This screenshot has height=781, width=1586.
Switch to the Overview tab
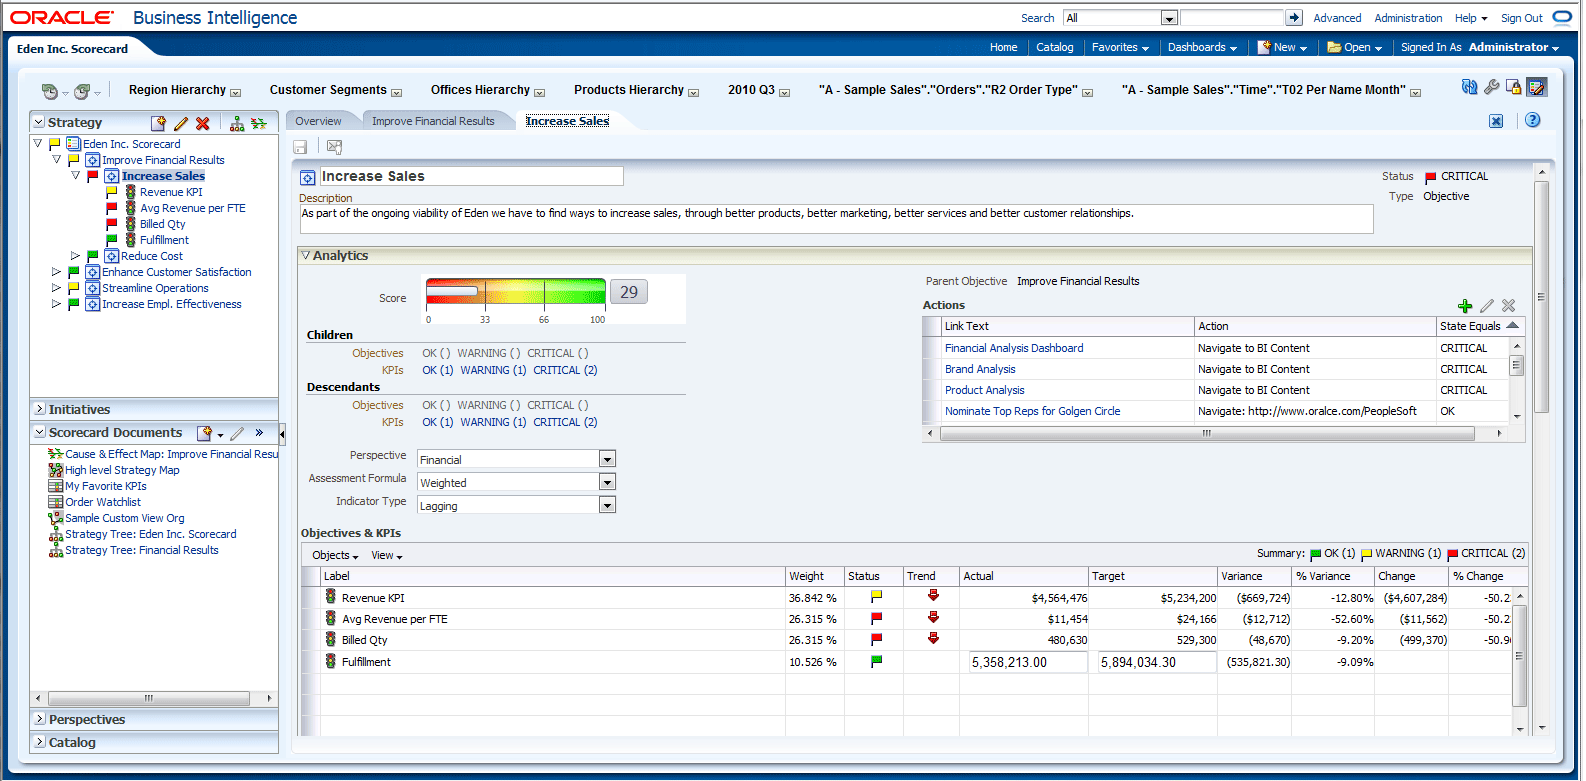pyautogui.click(x=318, y=121)
